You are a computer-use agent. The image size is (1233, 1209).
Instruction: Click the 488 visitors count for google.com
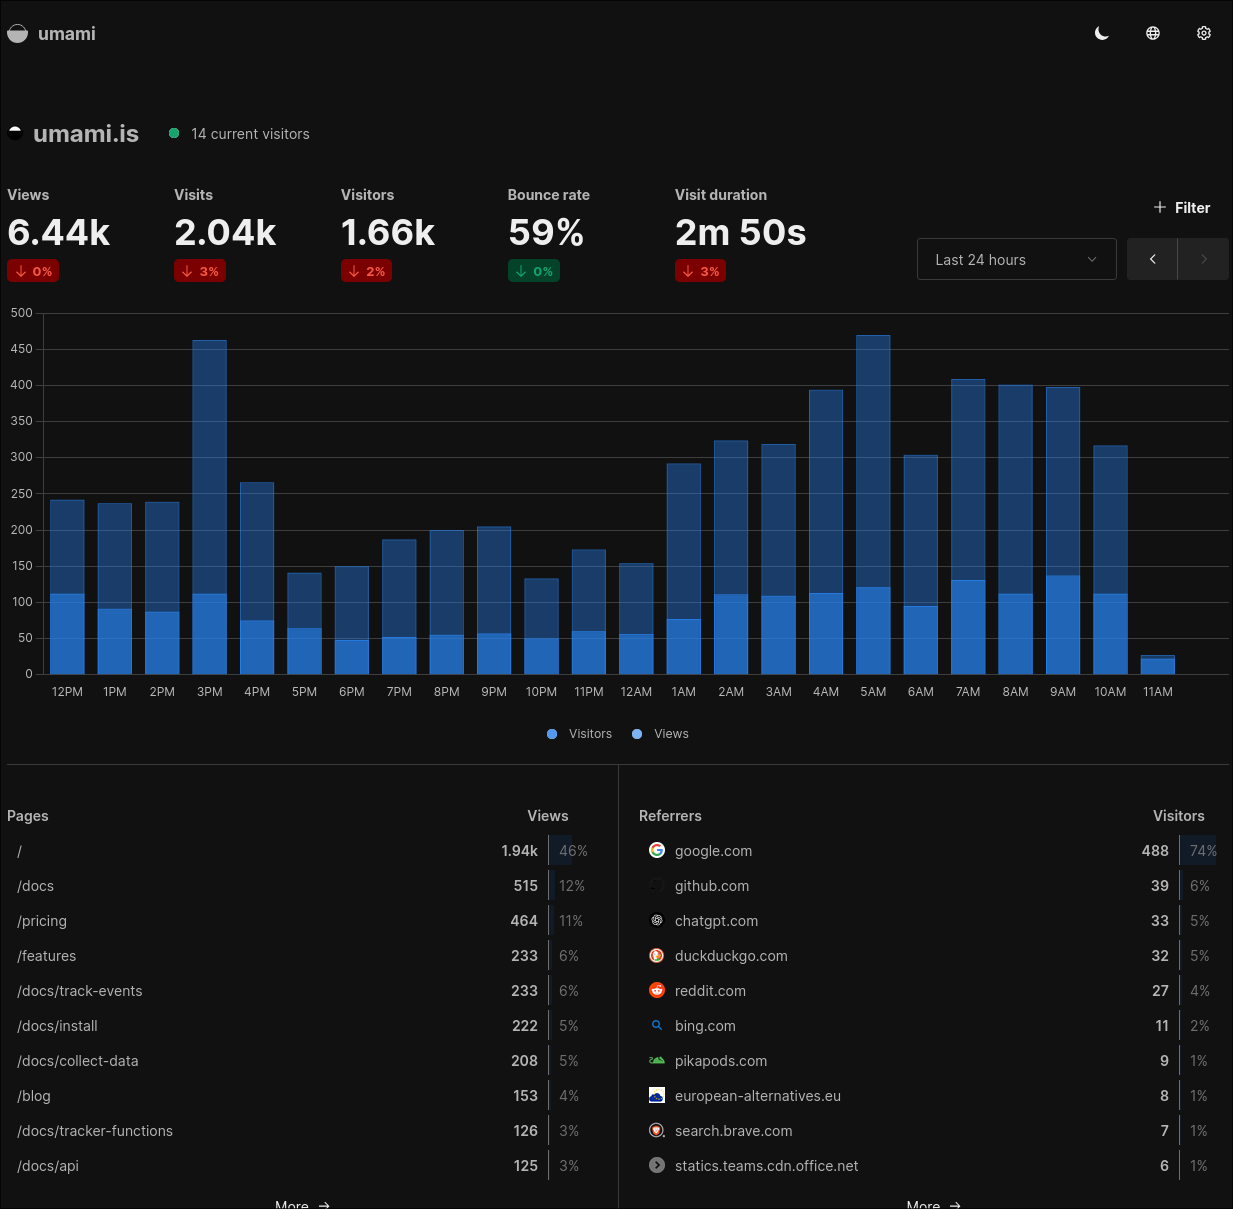click(1155, 851)
